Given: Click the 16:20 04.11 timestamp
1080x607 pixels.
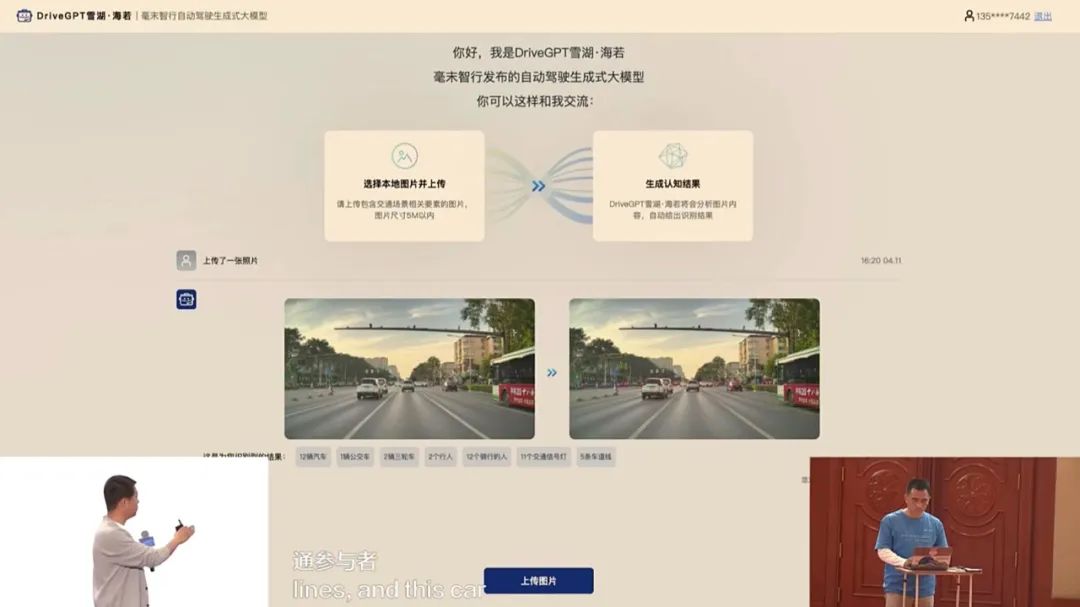Looking at the screenshot, I should point(880,260).
